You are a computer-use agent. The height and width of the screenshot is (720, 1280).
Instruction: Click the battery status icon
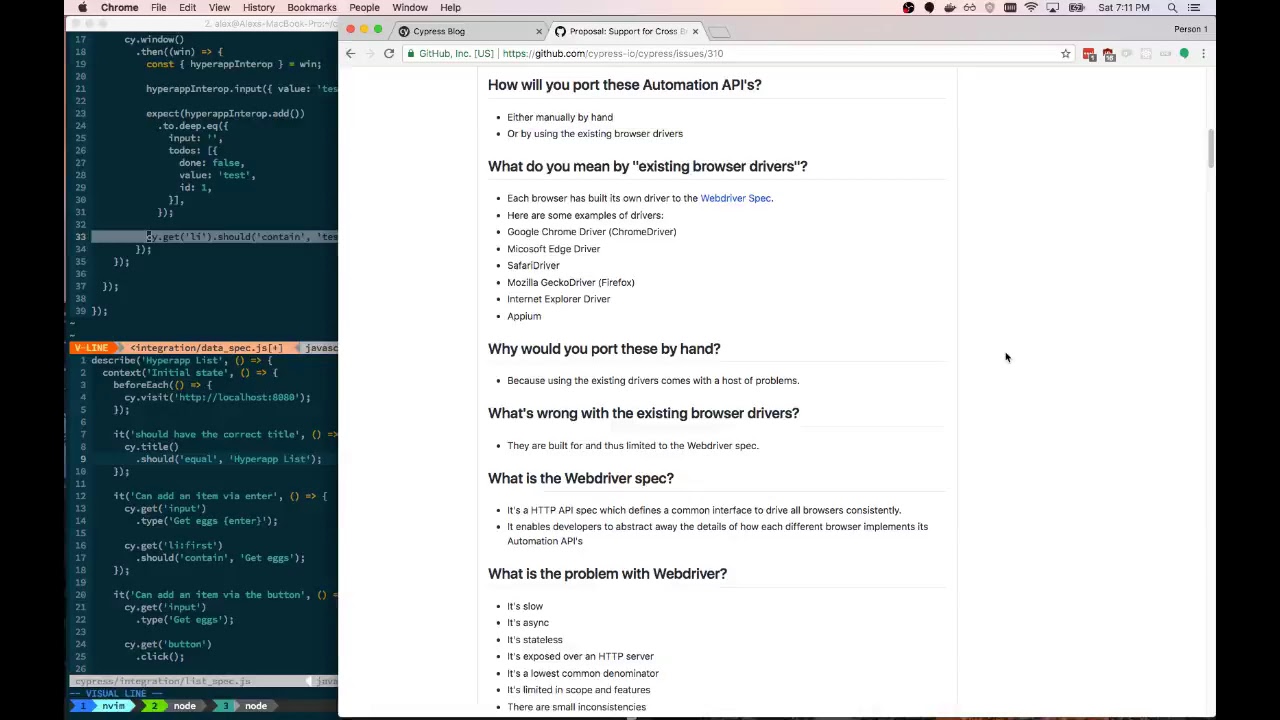click(1076, 8)
